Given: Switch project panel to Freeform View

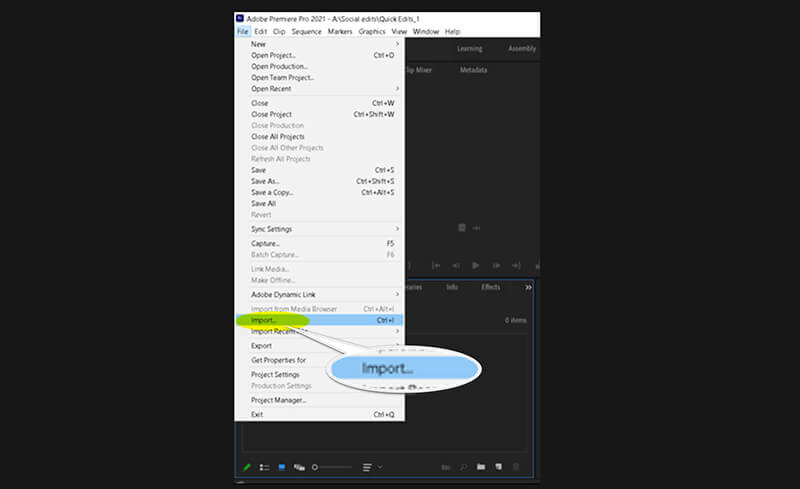Looking at the screenshot, I should pyautogui.click(x=299, y=467).
